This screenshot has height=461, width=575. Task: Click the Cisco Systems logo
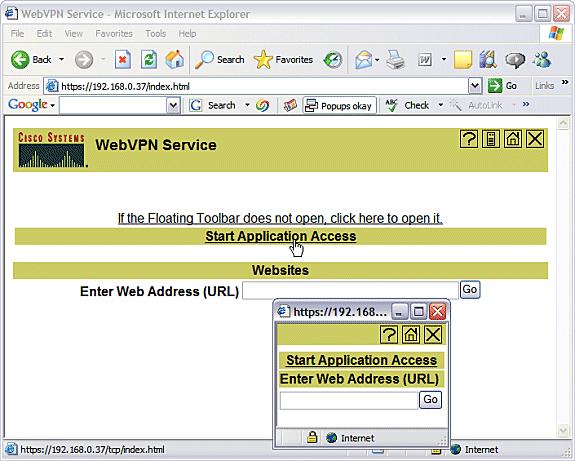pos(52,150)
